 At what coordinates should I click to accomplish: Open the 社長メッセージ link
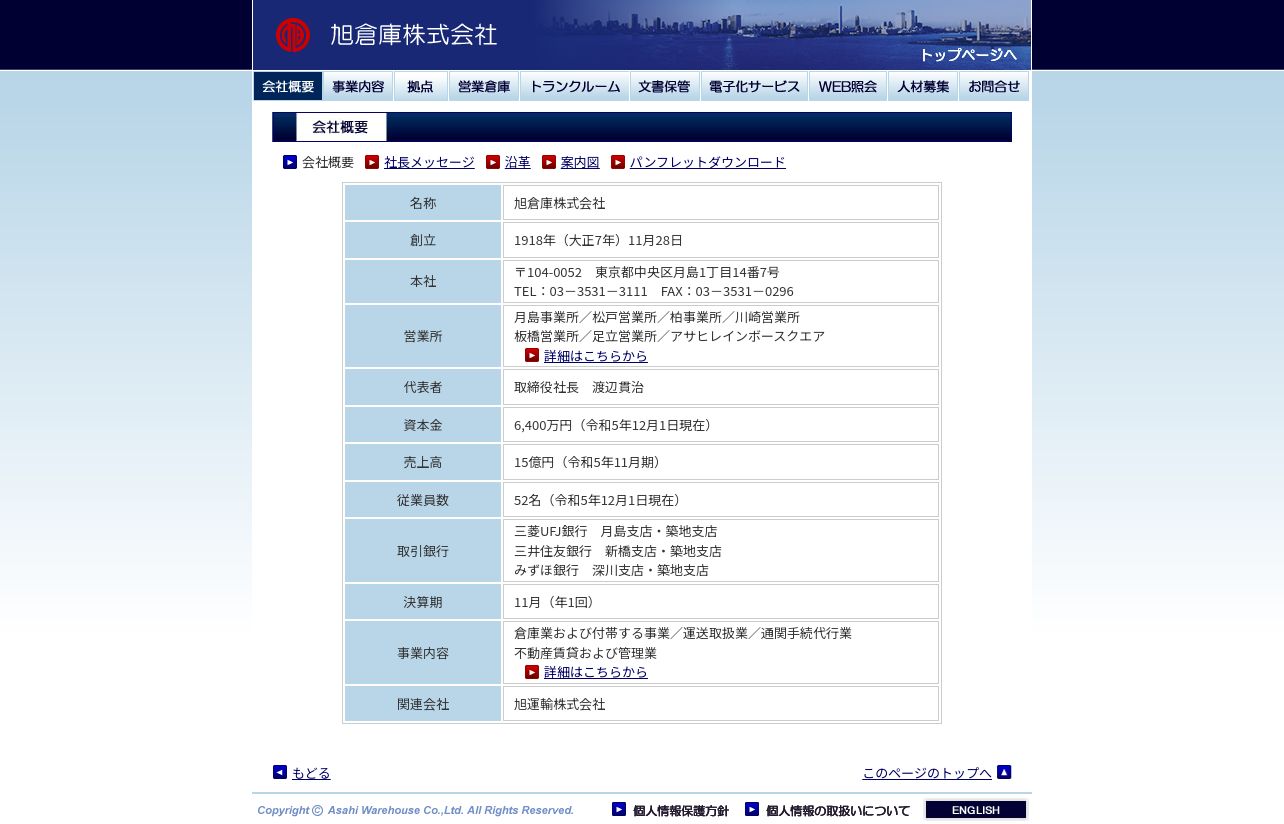click(x=429, y=162)
